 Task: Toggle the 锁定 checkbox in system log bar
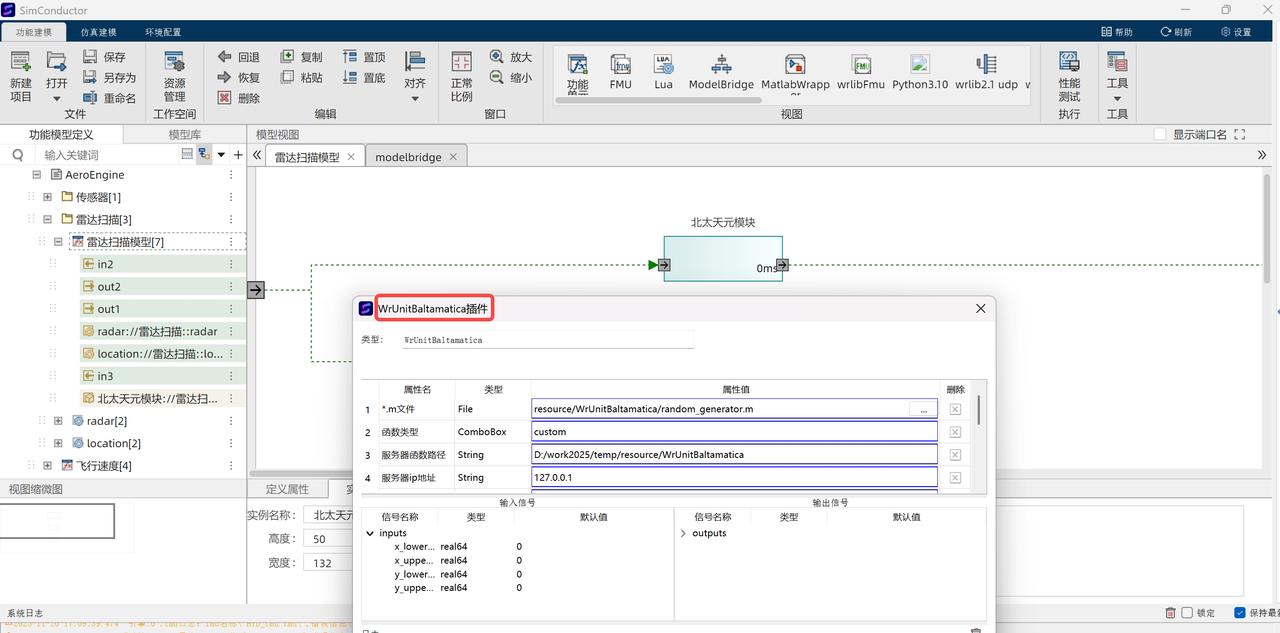pos(1187,613)
